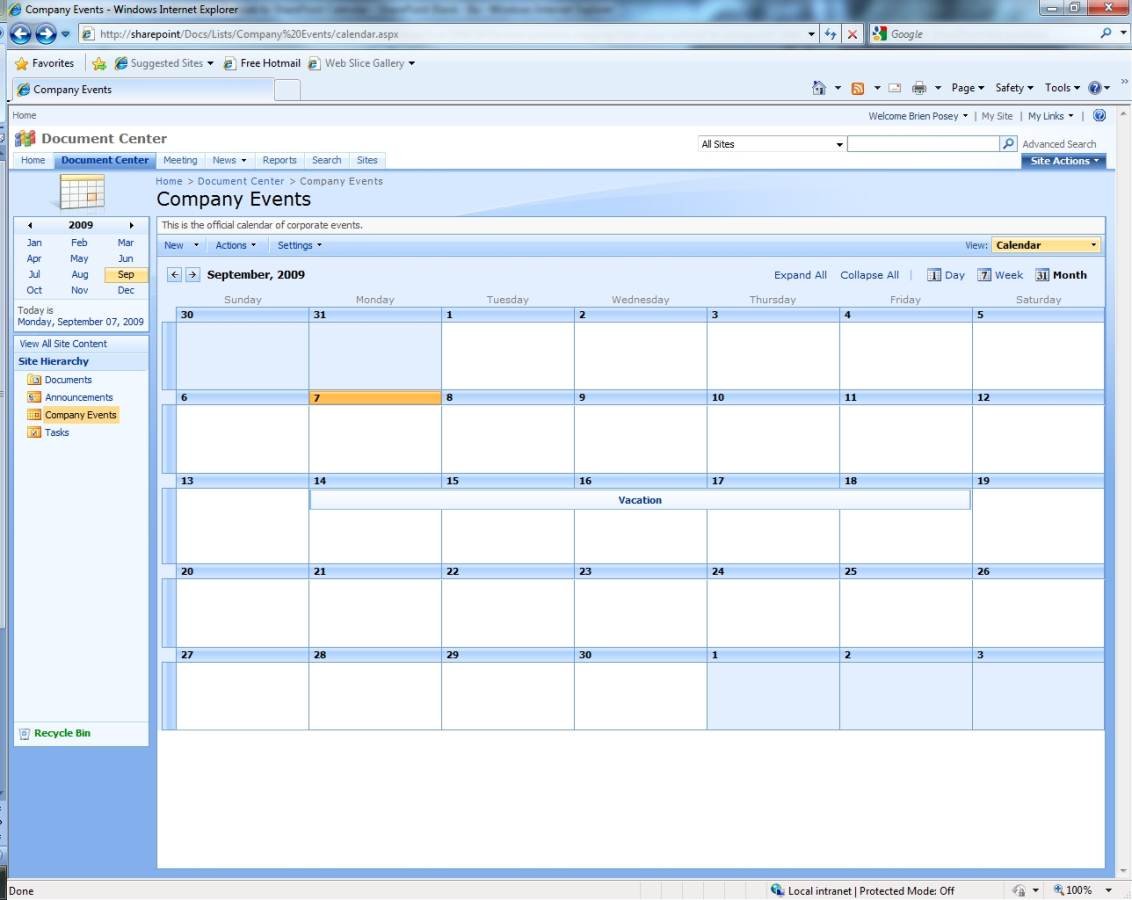
Task: Go to previous month arrow beside September, 2009
Action: [x=175, y=274]
